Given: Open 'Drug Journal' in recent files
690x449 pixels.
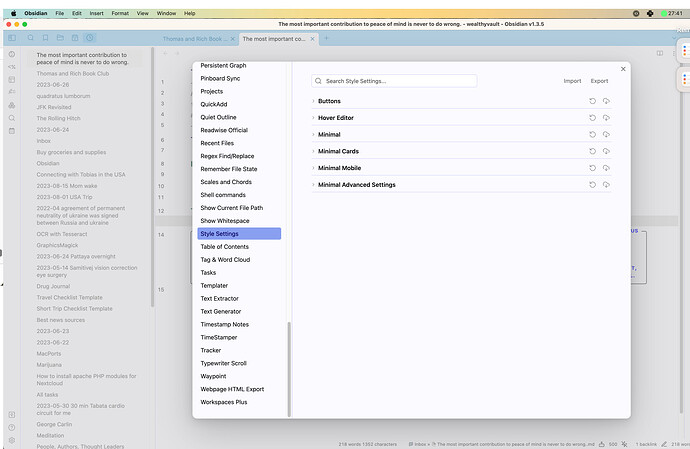Looking at the screenshot, I should pyautogui.click(x=53, y=287).
